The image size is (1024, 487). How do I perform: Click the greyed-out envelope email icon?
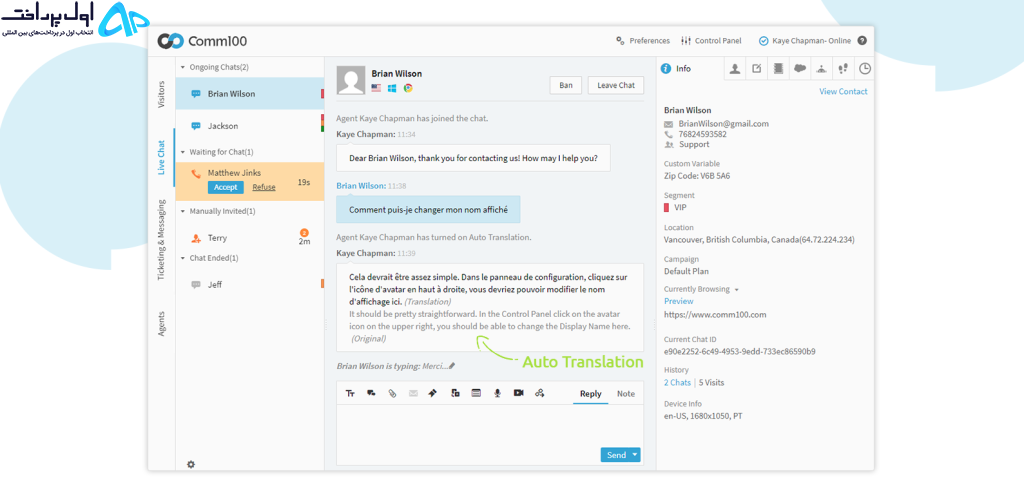tap(413, 394)
